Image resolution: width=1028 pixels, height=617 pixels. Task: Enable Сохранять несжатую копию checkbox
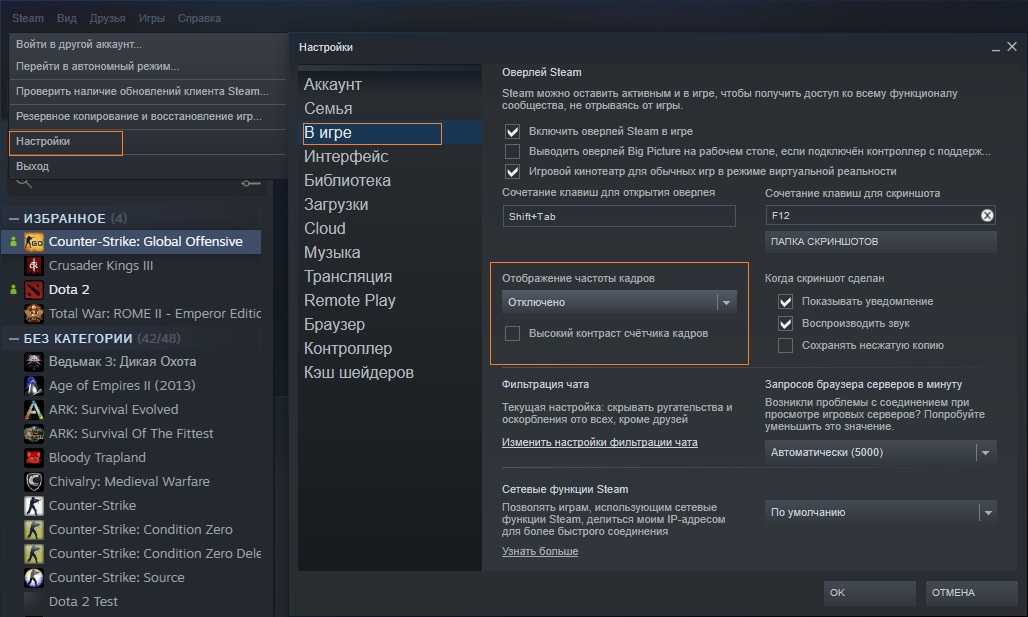(x=785, y=346)
